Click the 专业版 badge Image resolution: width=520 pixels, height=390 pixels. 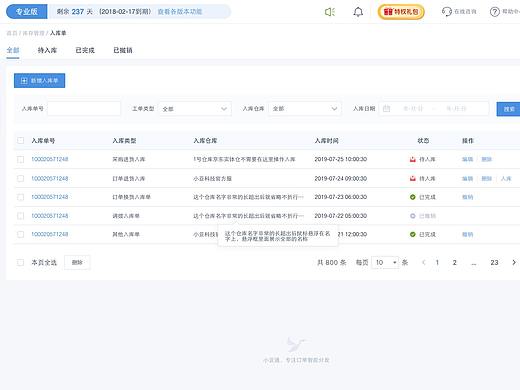click(27, 12)
